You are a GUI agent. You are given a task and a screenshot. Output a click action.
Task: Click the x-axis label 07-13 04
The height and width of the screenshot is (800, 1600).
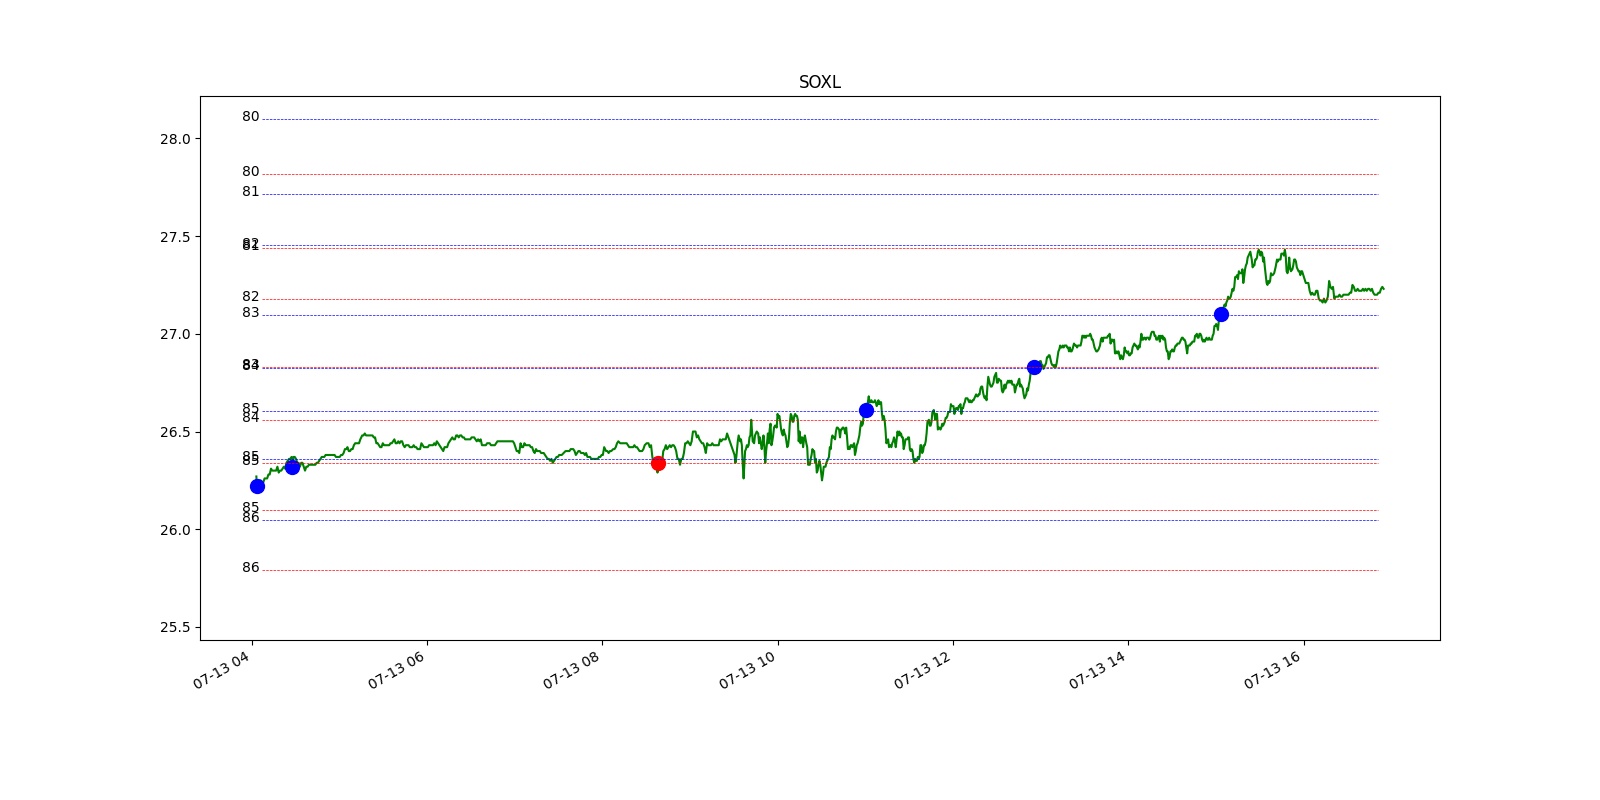(x=221, y=670)
